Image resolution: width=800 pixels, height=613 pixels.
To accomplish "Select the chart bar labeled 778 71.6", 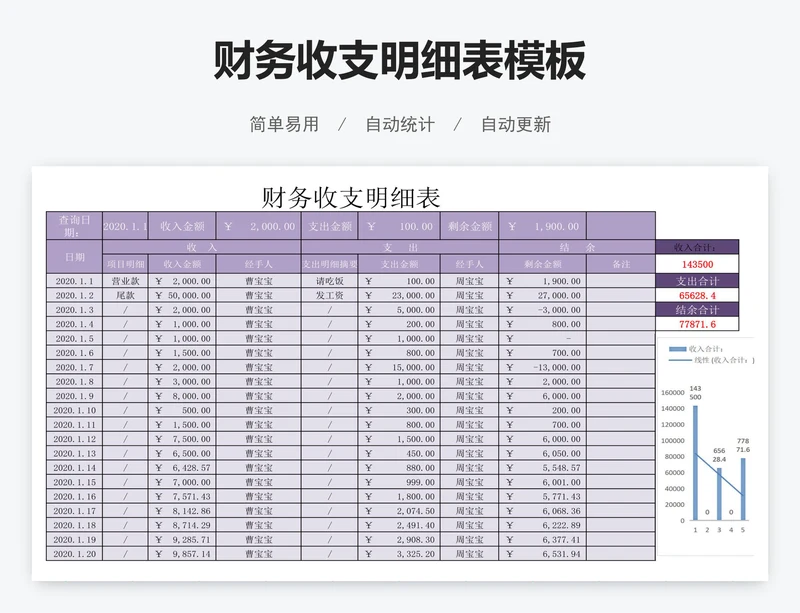I will coord(743,489).
